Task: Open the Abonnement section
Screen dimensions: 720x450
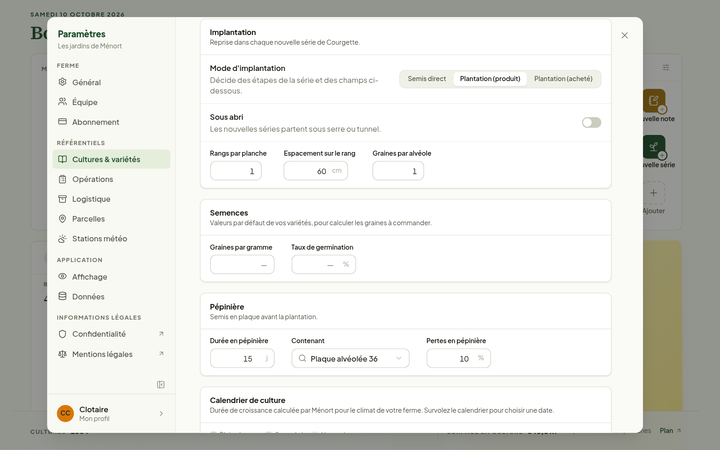Action: [x=111, y=122]
